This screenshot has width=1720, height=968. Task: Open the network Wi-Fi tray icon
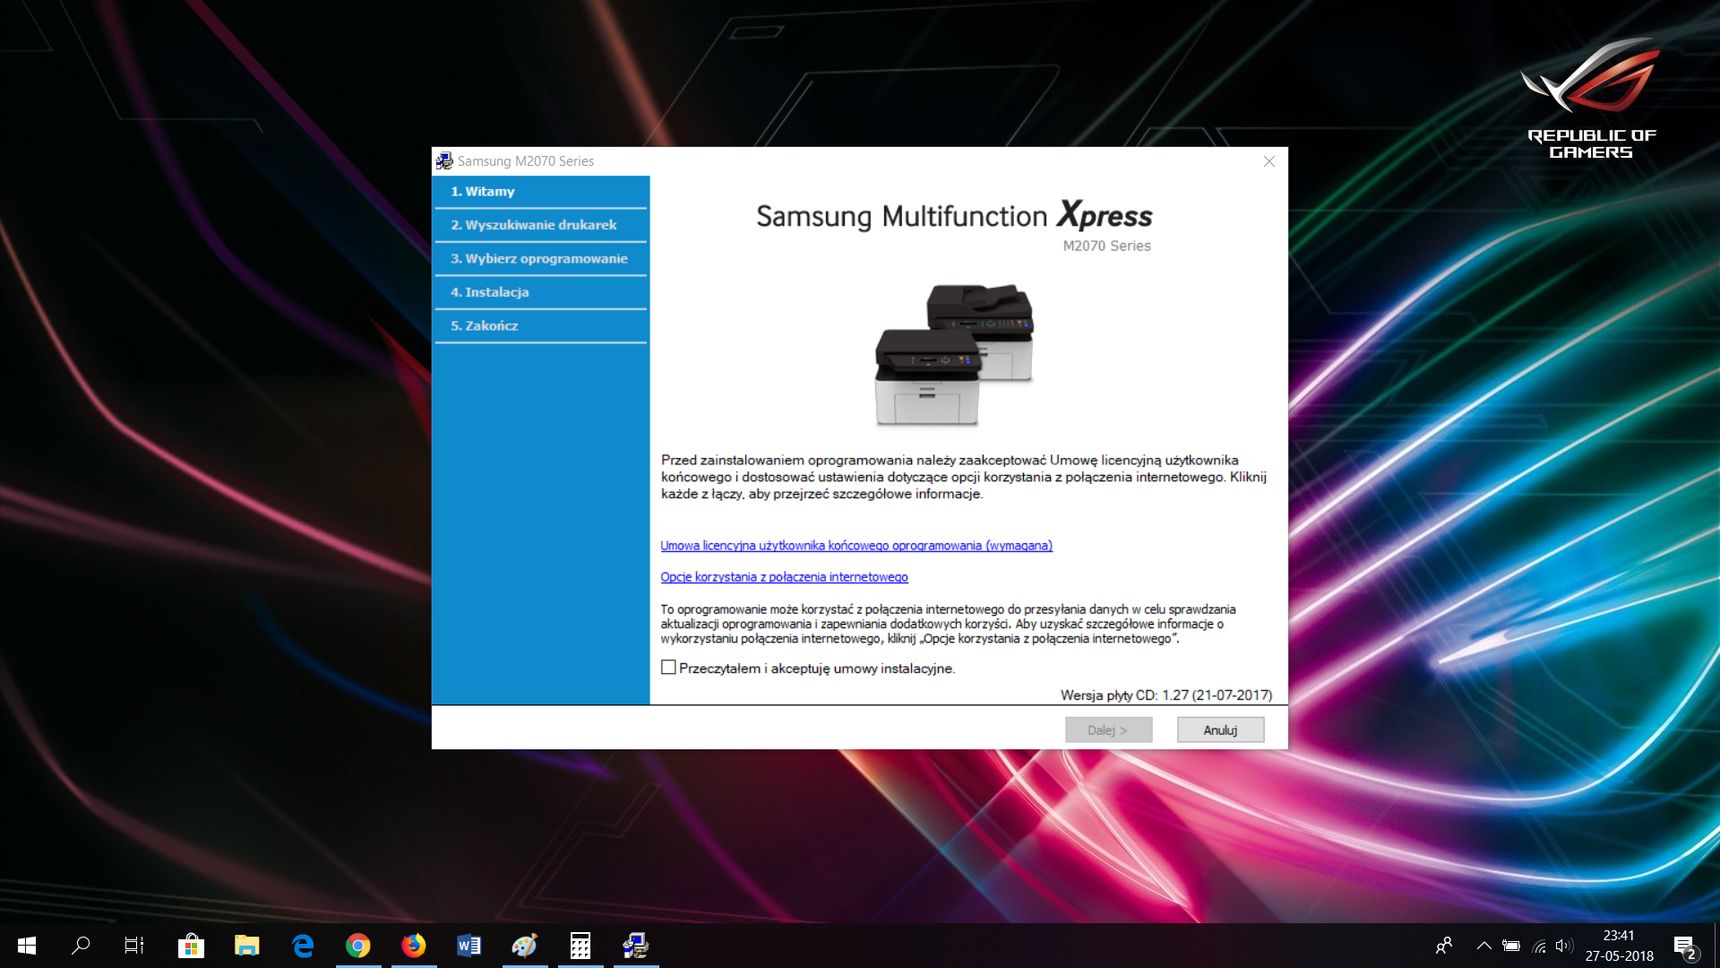[1539, 945]
